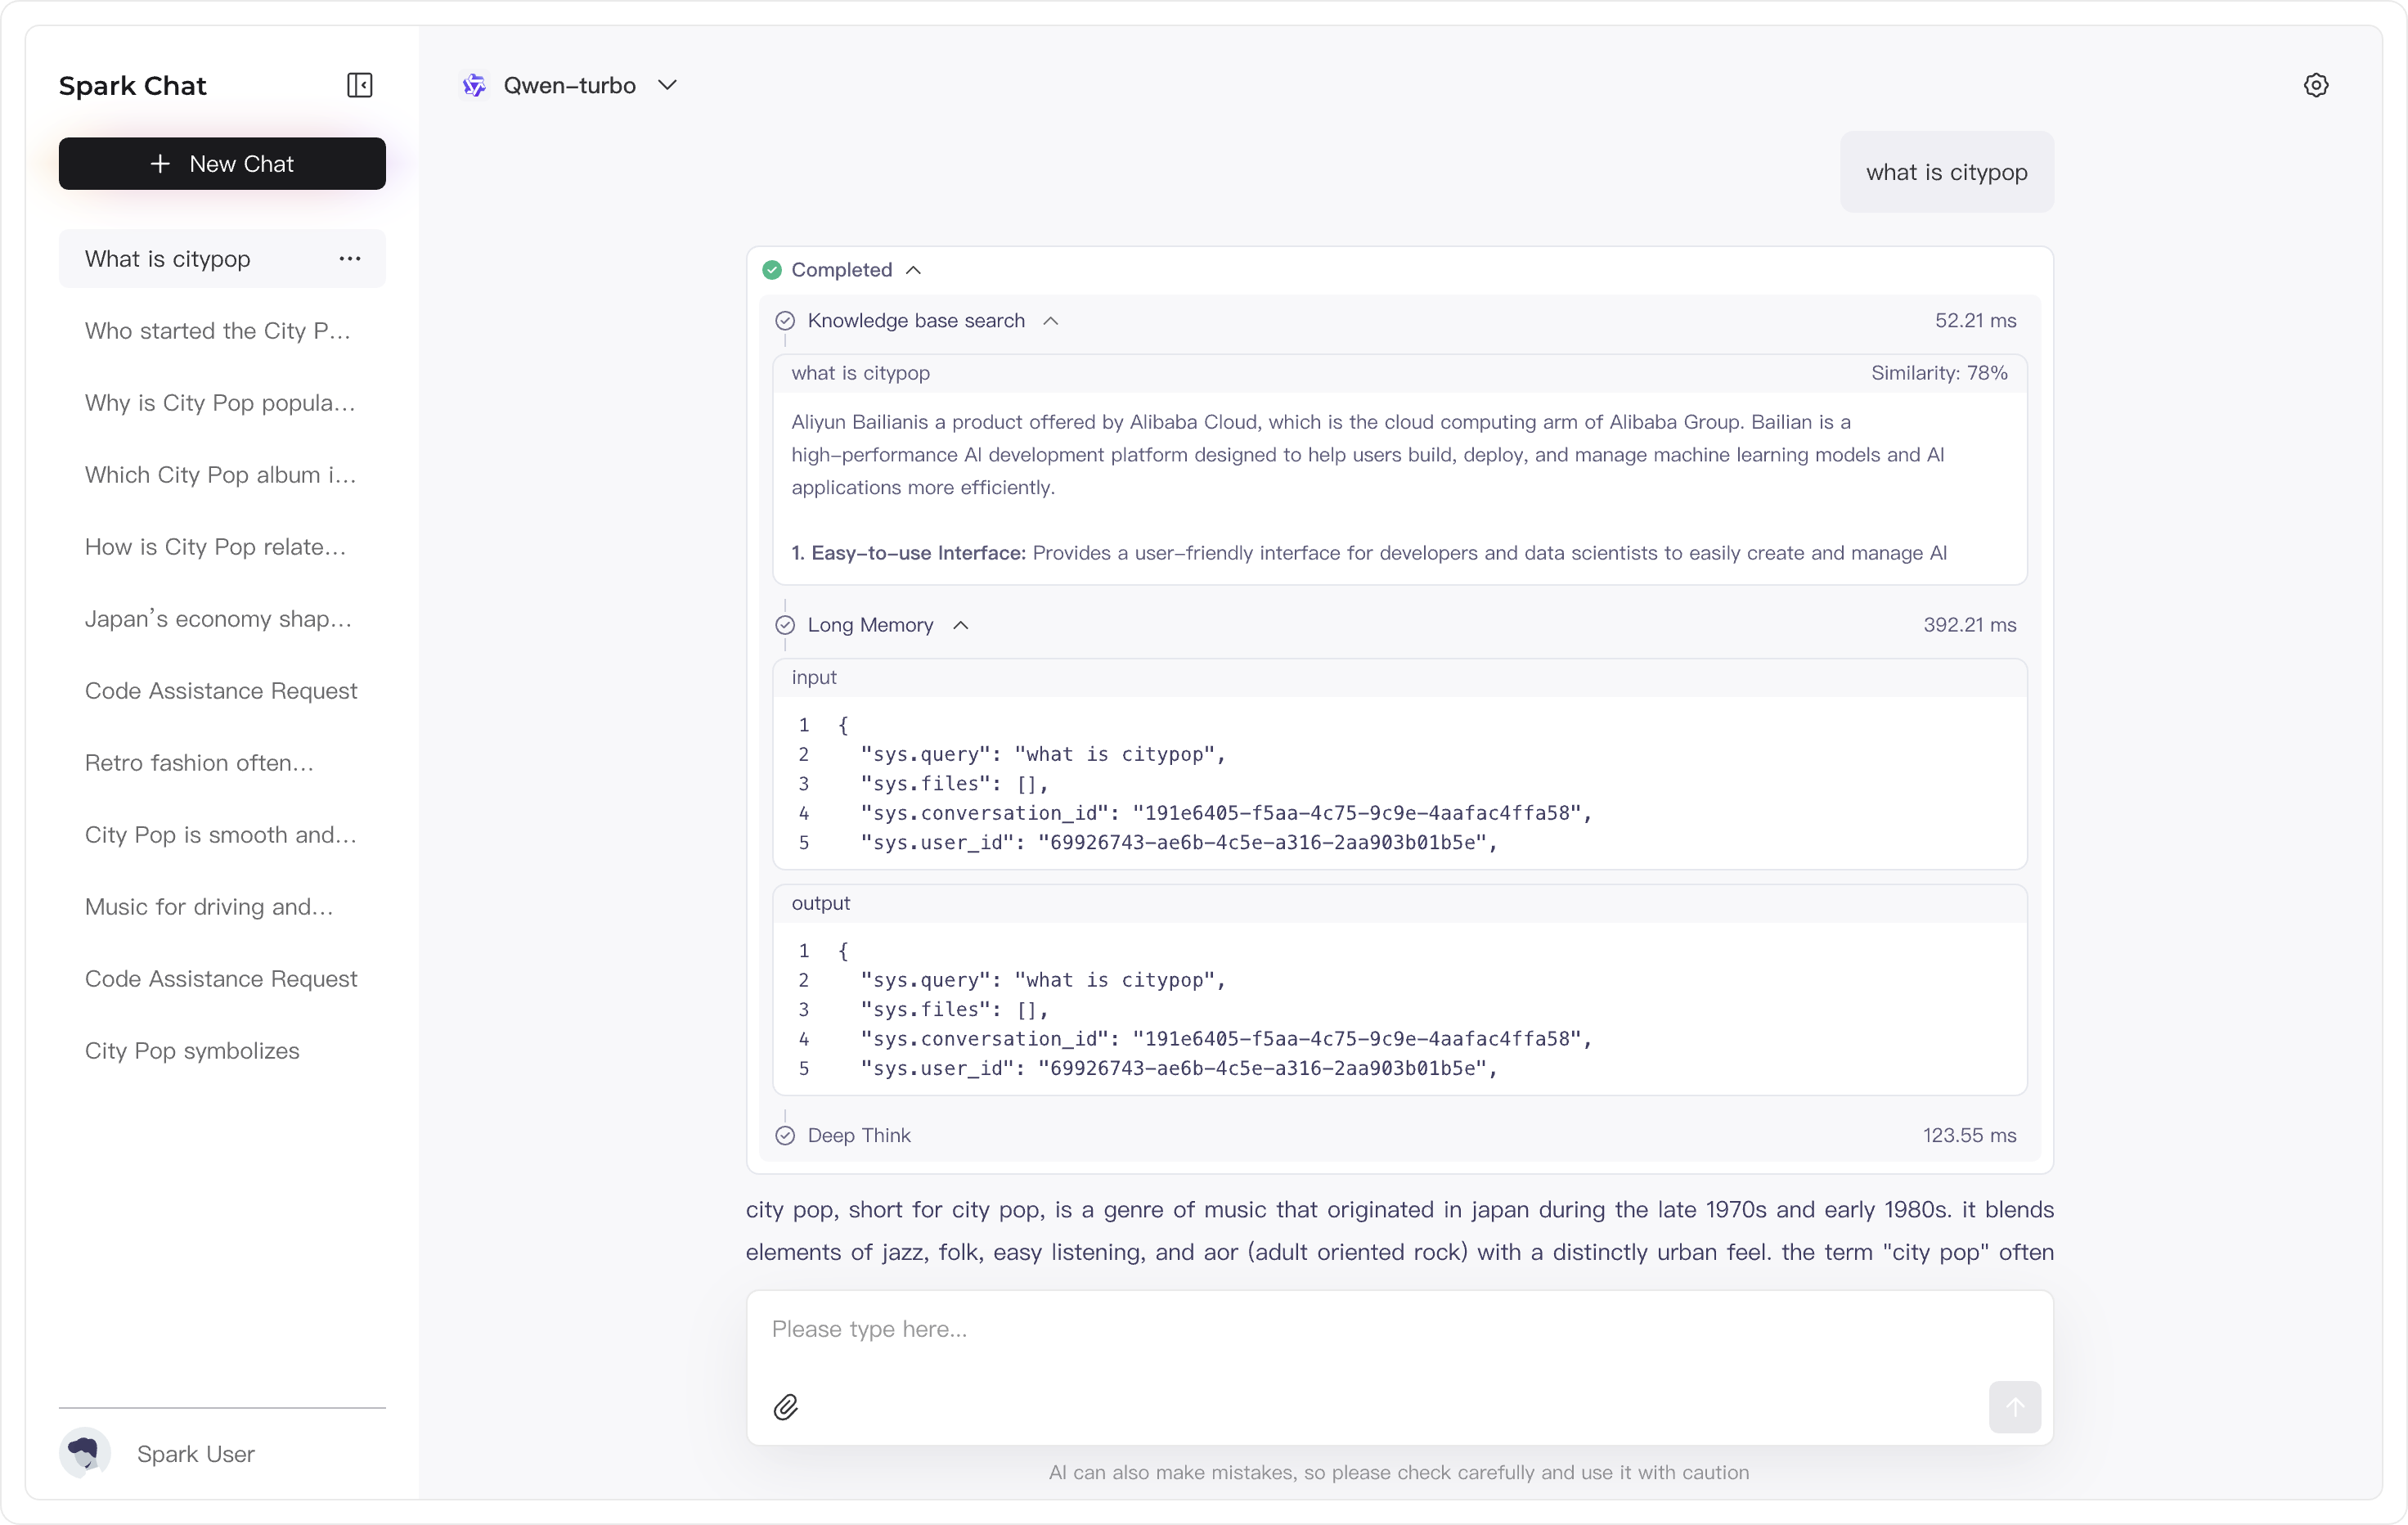Open the City Pop symbolizes conversation

pos(192,1051)
